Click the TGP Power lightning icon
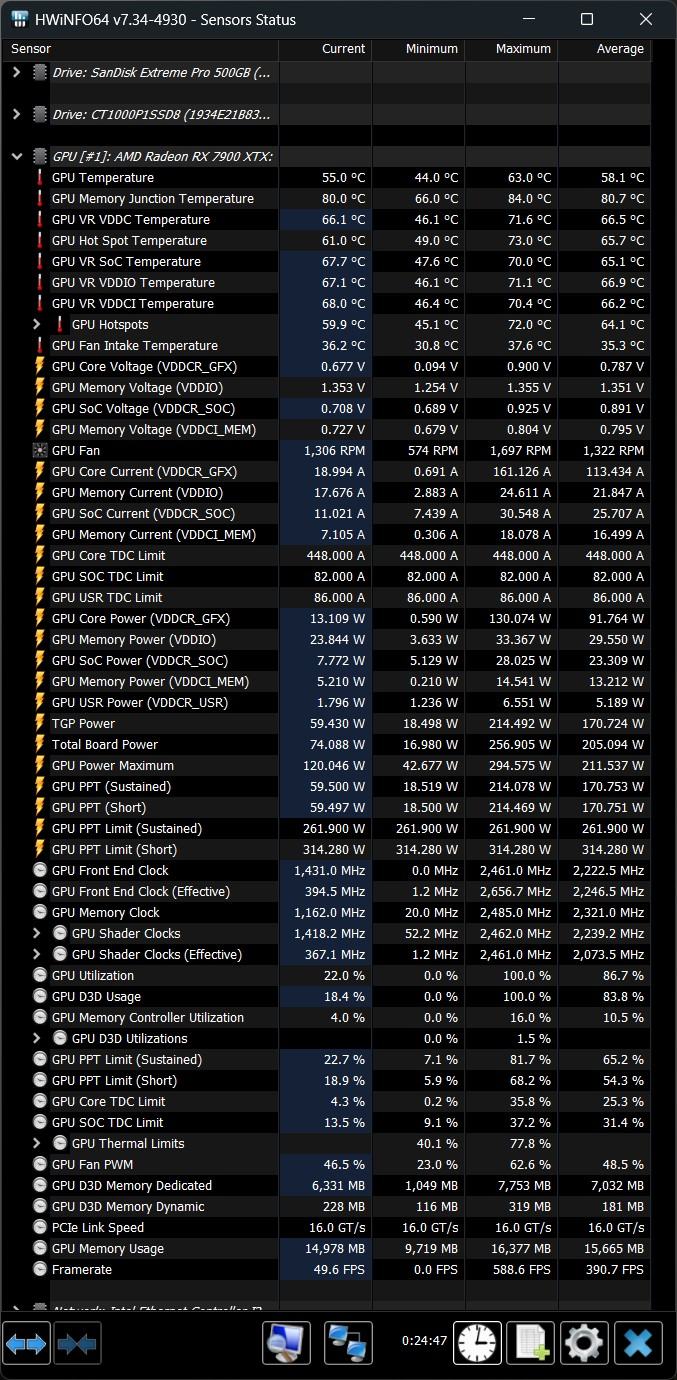This screenshot has width=677, height=1380. pyautogui.click(x=40, y=723)
